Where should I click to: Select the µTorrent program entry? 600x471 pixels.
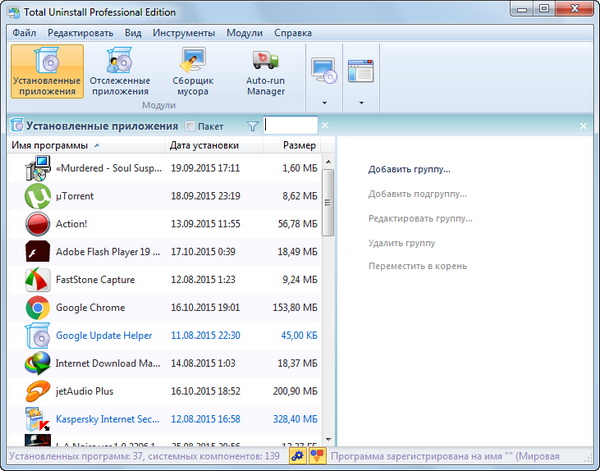pyautogui.click(x=75, y=196)
